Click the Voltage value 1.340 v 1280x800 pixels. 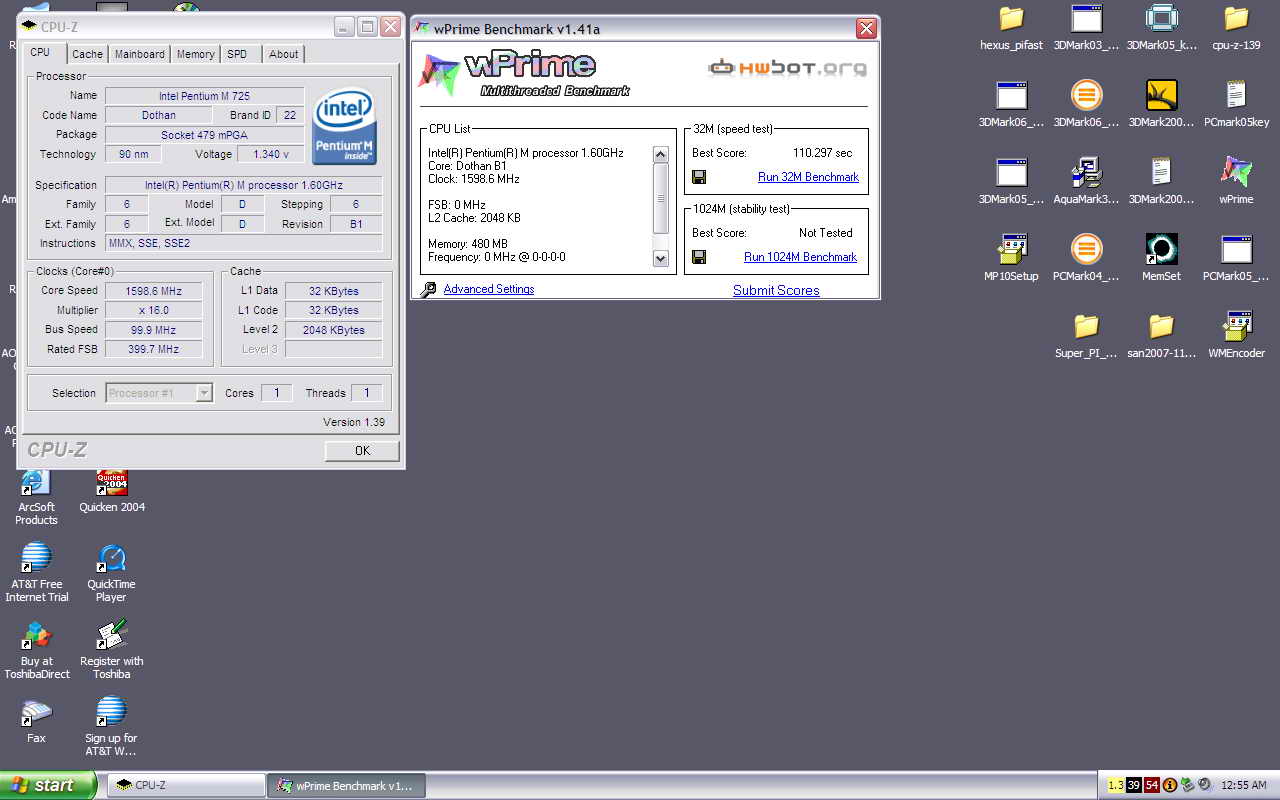(x=270, y=154)
